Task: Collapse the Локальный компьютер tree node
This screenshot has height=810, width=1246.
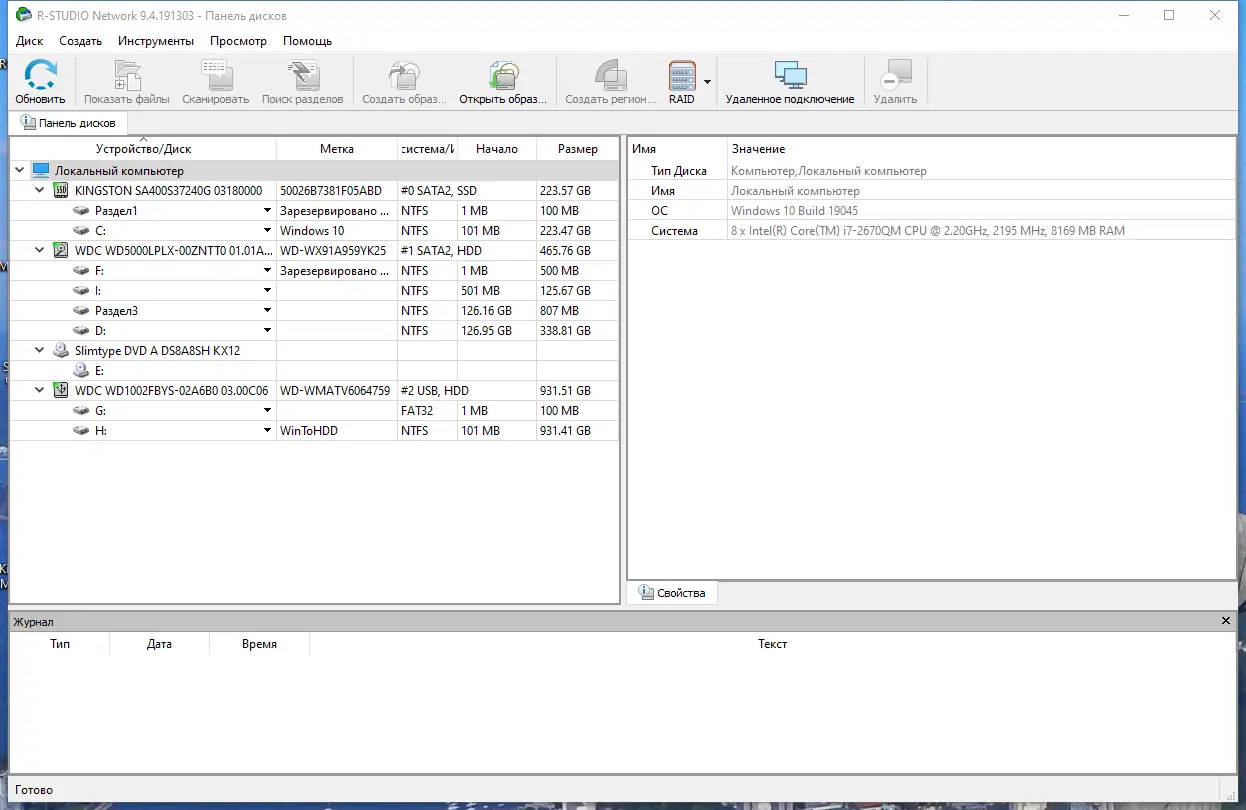Action: (18, 170)
